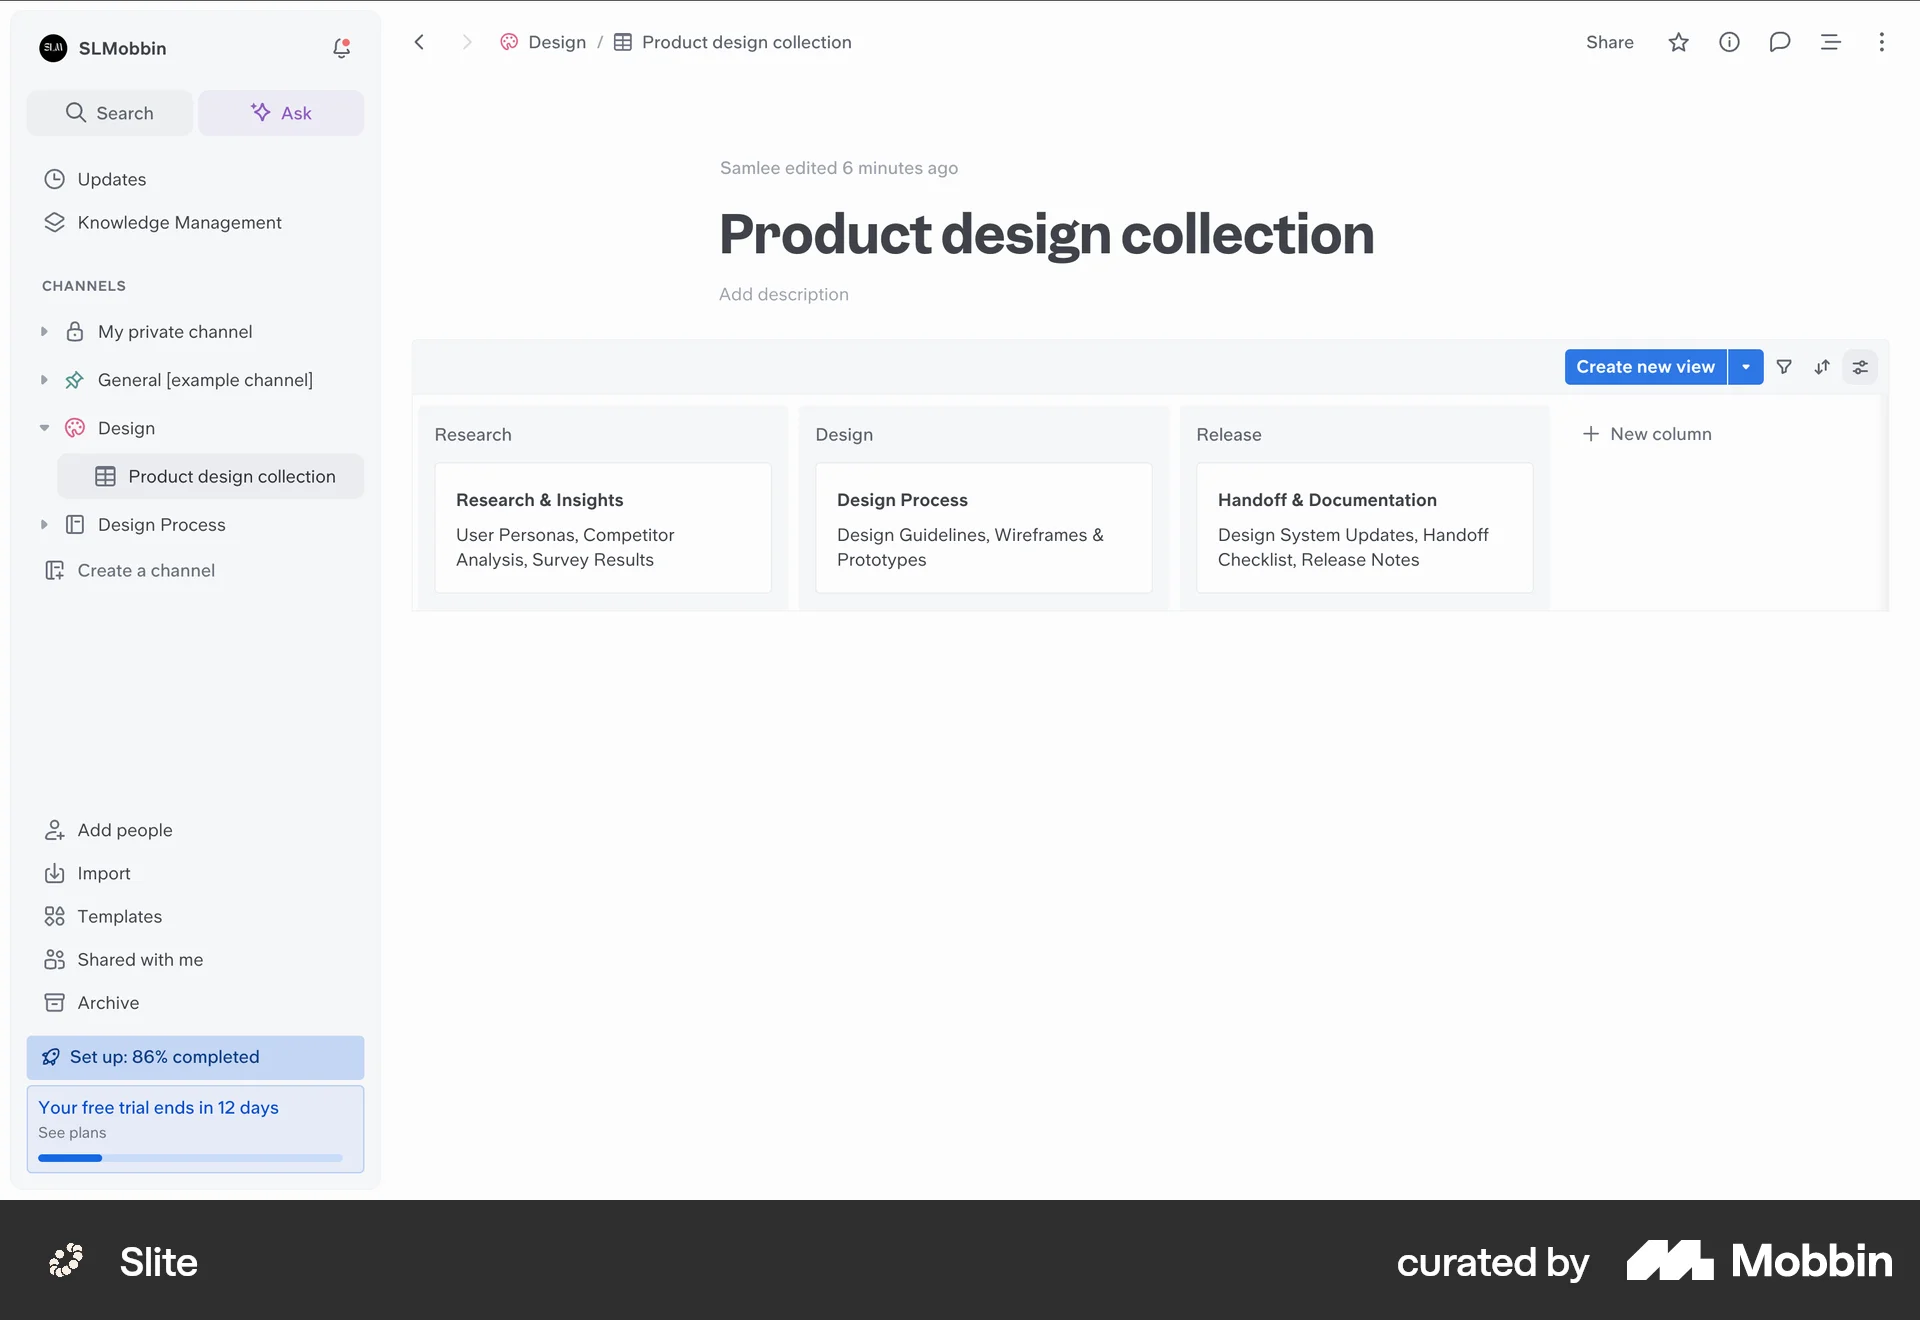Select Knowledge Management in the sidebar

point(180,222)
